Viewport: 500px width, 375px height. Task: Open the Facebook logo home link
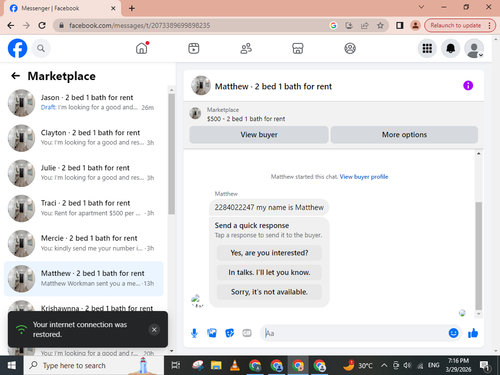click(x=17, y=48)
